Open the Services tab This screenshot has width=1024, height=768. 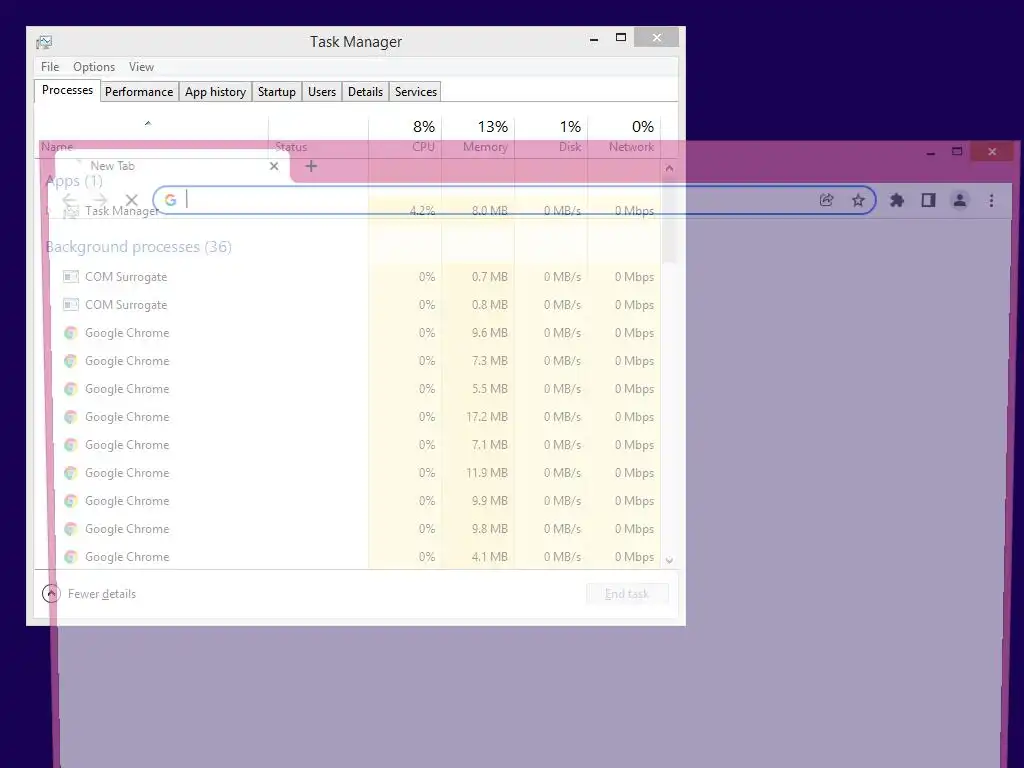point(416,91)
